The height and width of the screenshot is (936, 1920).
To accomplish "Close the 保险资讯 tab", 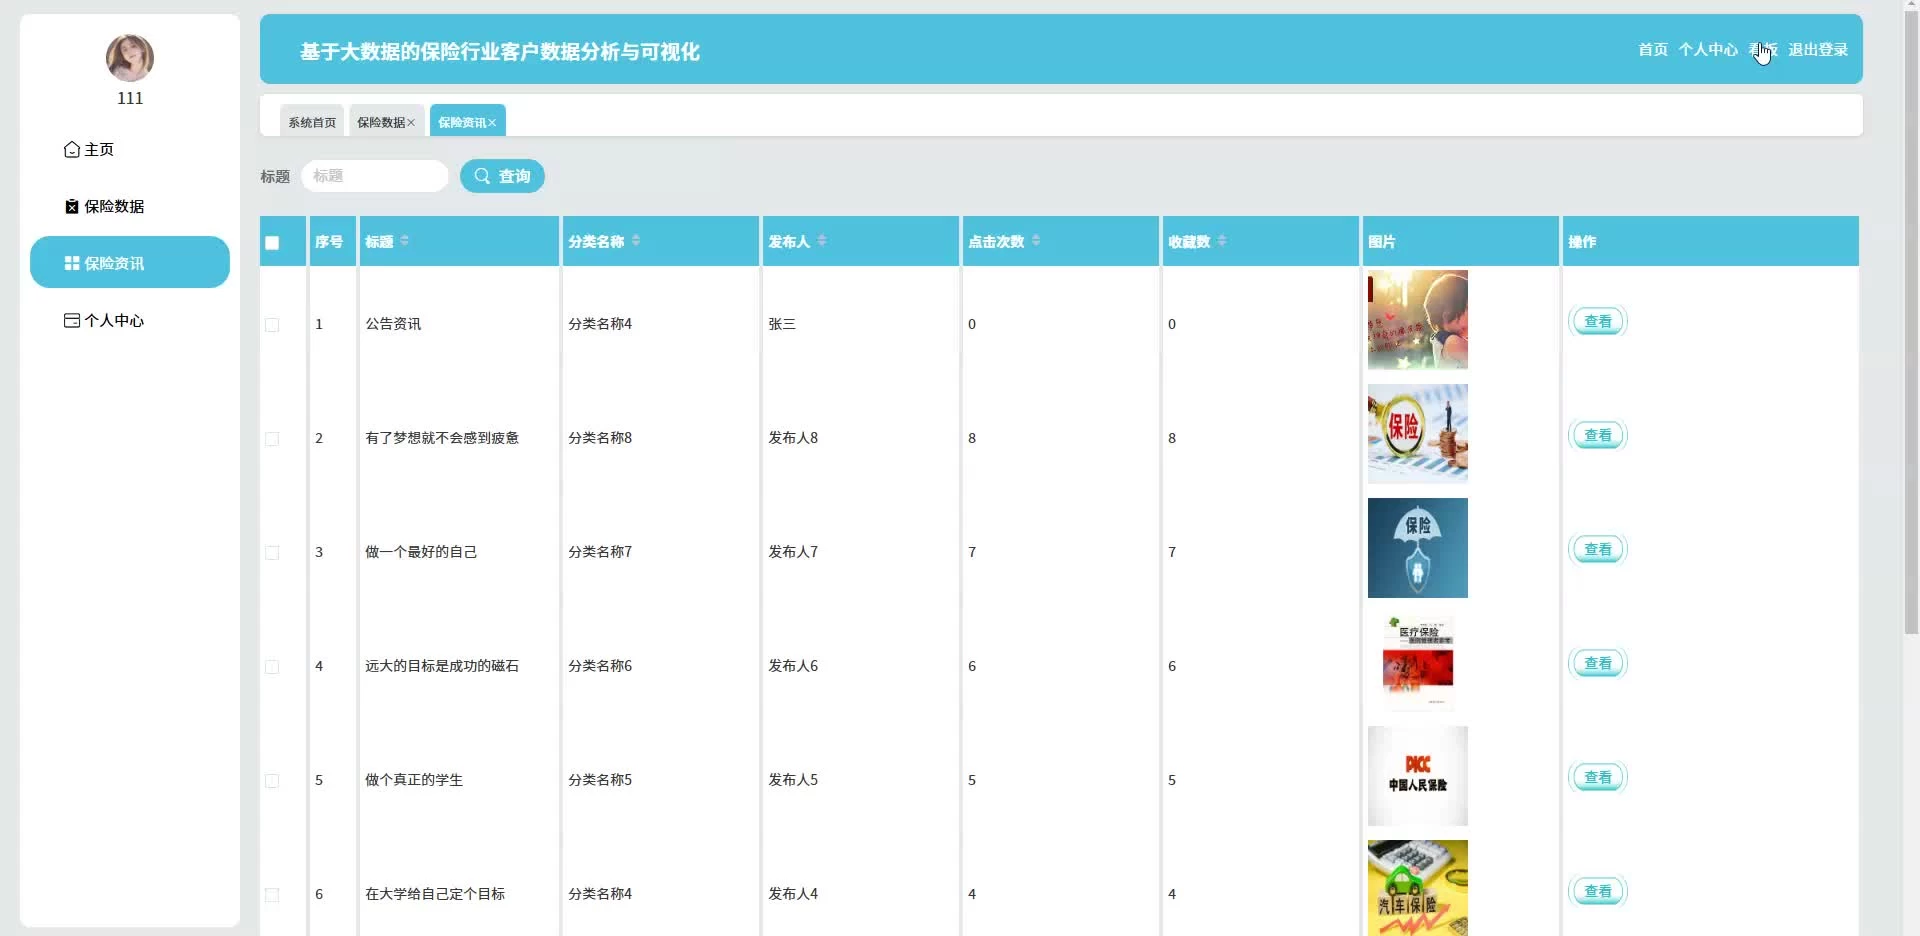I will 492,122.
